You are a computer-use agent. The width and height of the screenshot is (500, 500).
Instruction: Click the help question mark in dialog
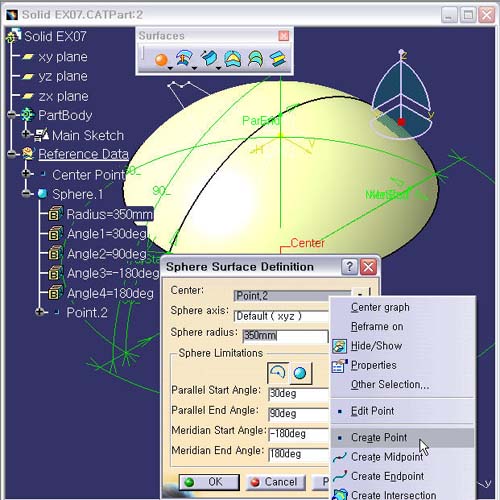pos(349,267)
